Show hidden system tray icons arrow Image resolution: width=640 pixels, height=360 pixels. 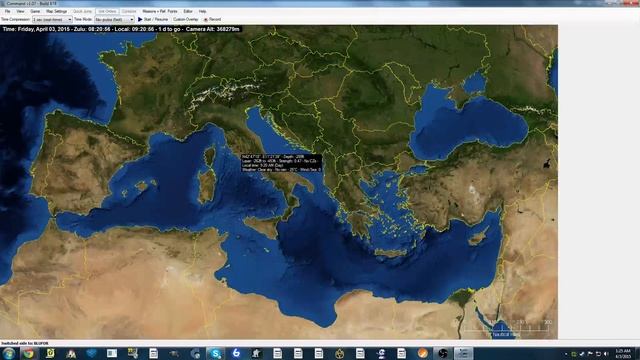(x=566, y=354)
